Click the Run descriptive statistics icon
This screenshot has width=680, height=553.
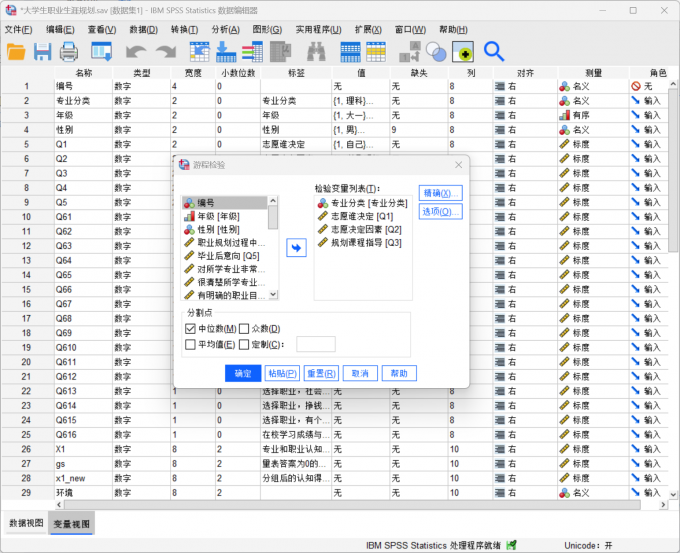click(x=281, y=52)
